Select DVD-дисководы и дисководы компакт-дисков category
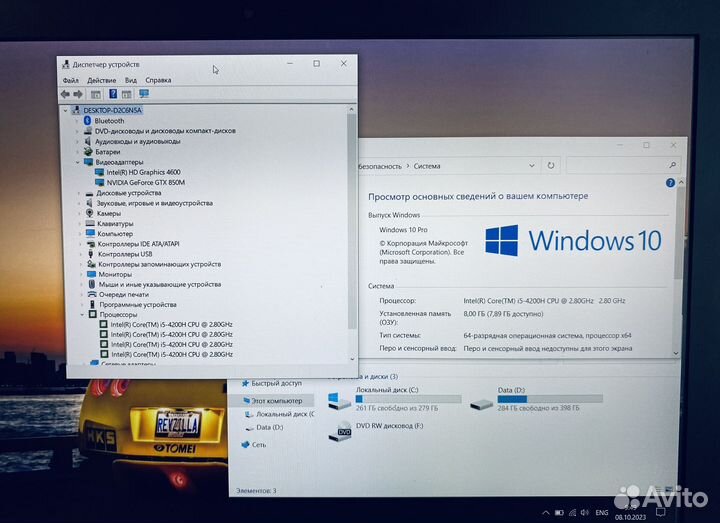 click(165, 131)
